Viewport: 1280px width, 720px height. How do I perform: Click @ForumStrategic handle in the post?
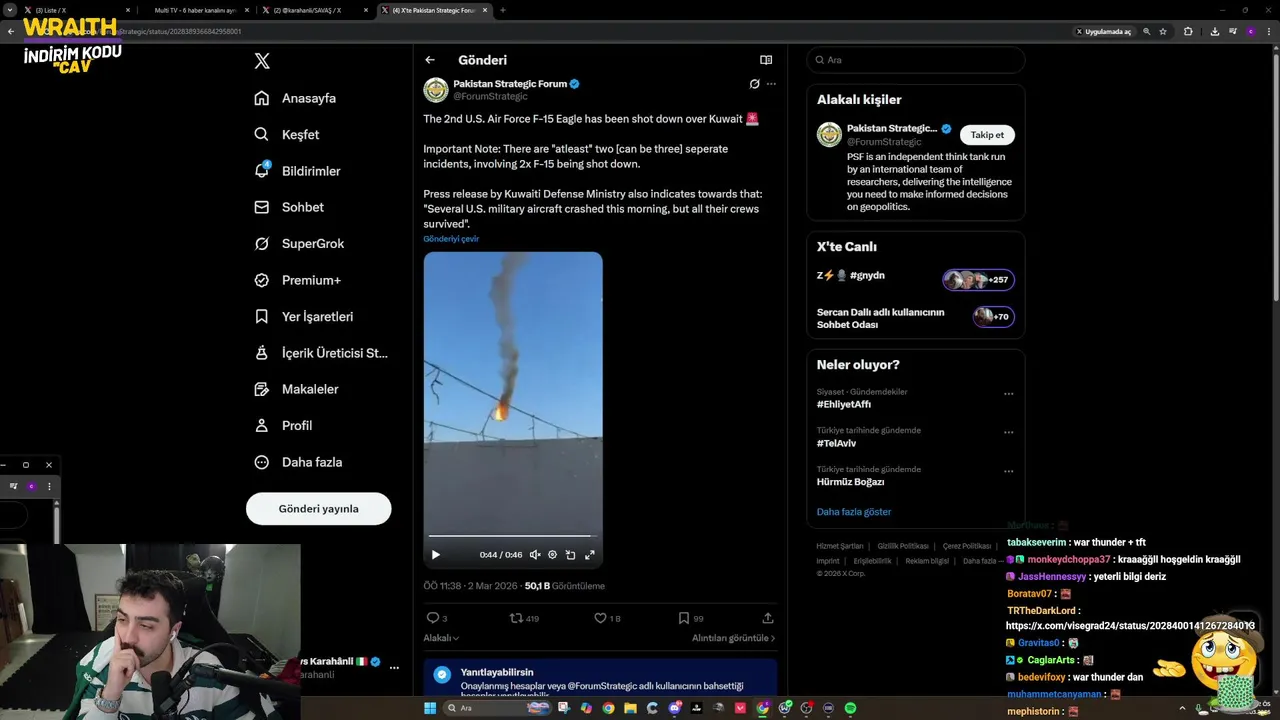490,97
